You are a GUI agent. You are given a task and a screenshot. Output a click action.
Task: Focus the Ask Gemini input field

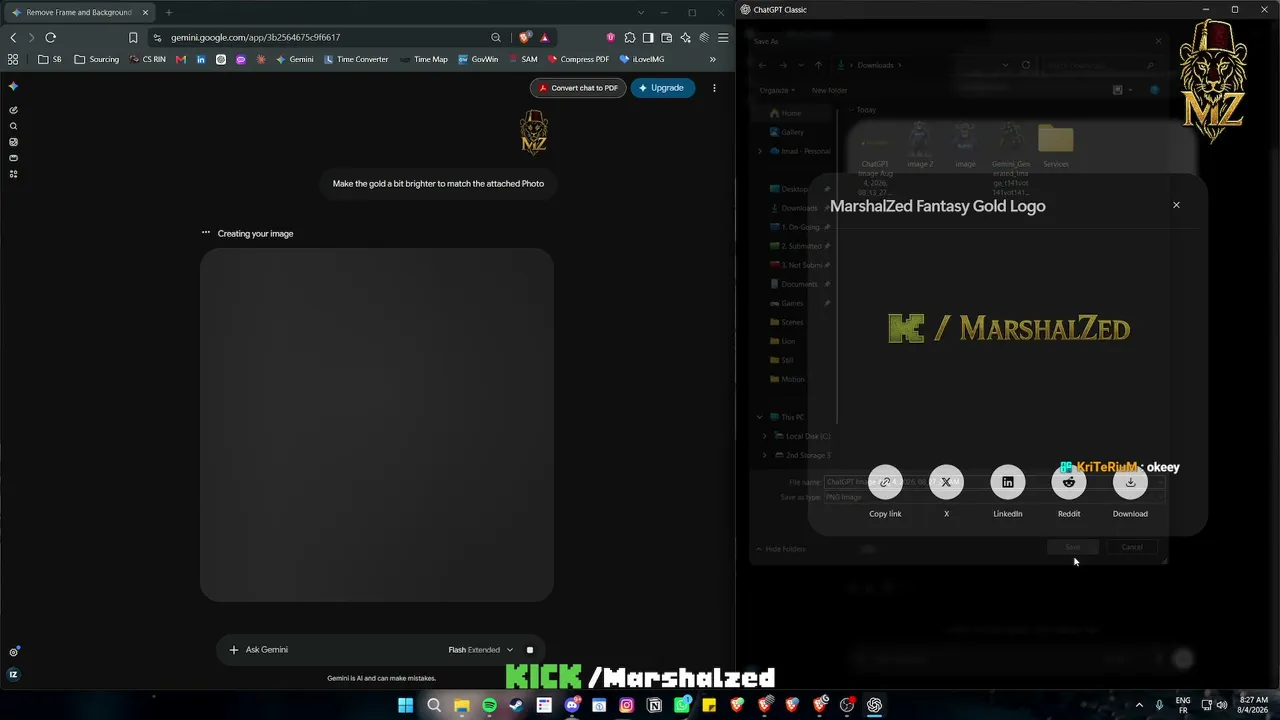(340, 650)
